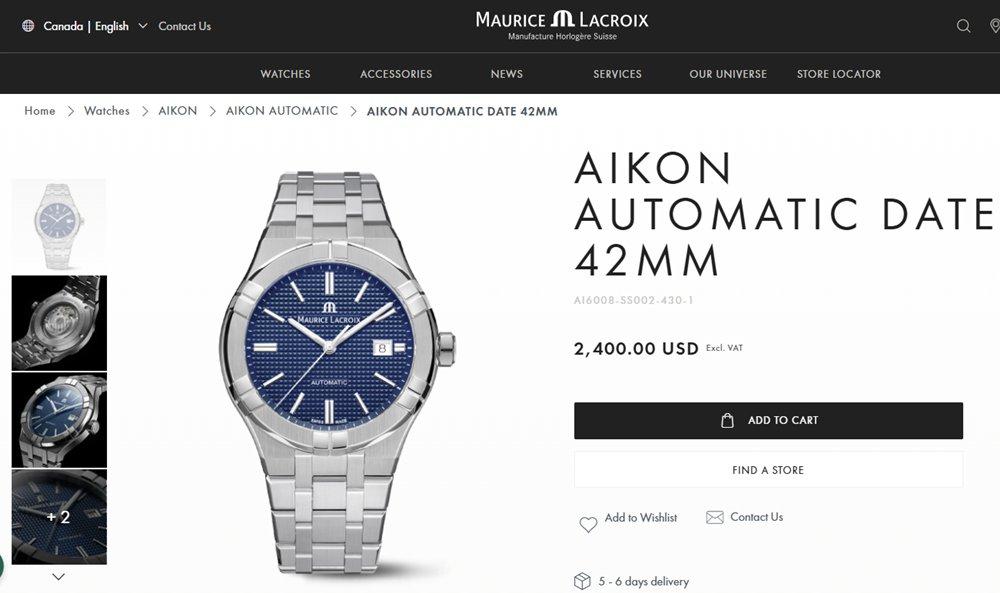
Task: Click the store location pin icon
Action: [x=994, y=26]
